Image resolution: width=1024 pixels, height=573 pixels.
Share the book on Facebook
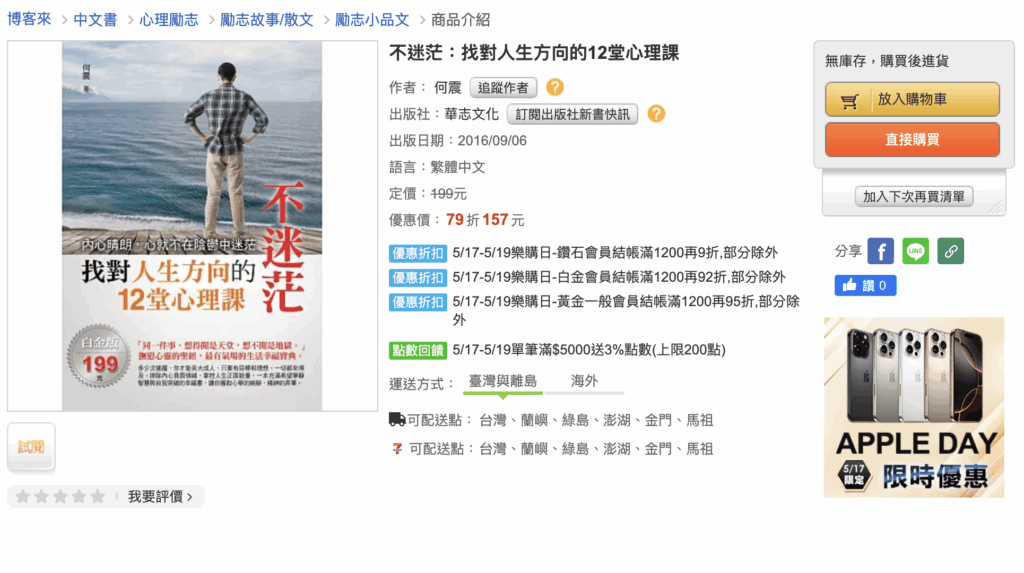click(x=880, y=251)
